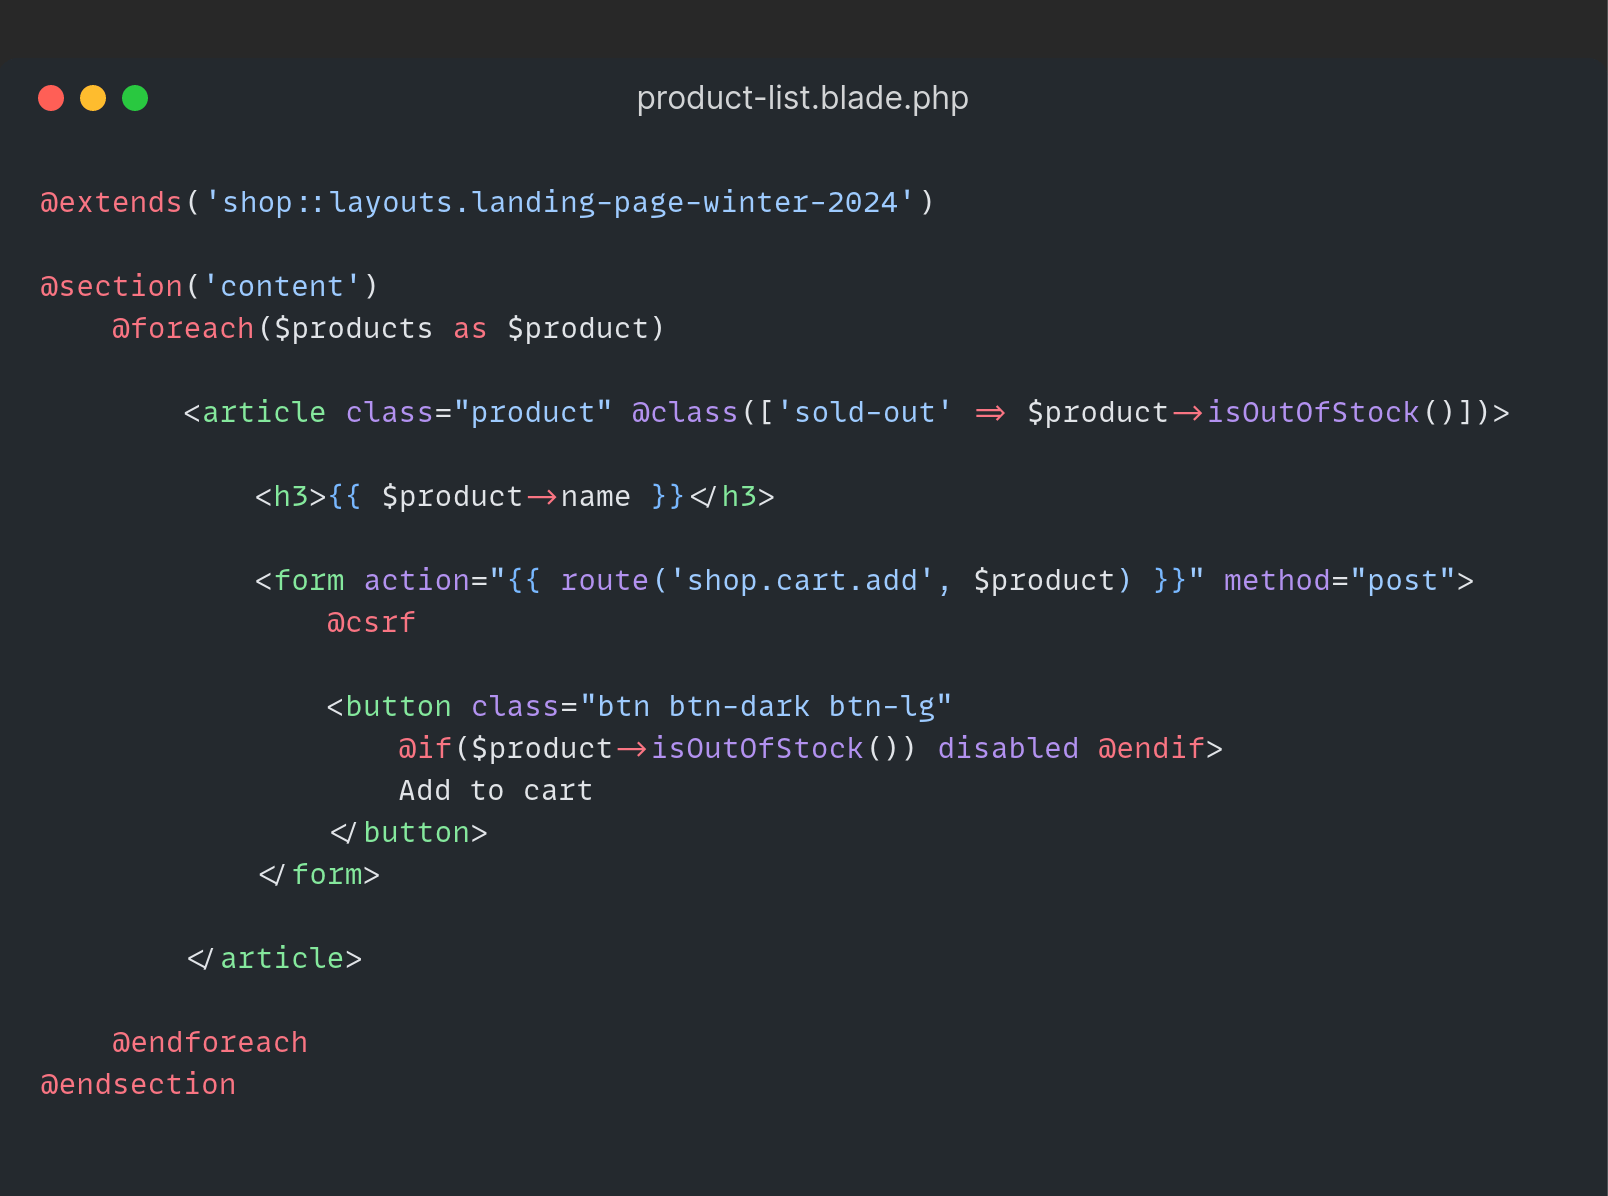
Task: Place cursor on the @endforeach directive
Action: point(210,1043)
